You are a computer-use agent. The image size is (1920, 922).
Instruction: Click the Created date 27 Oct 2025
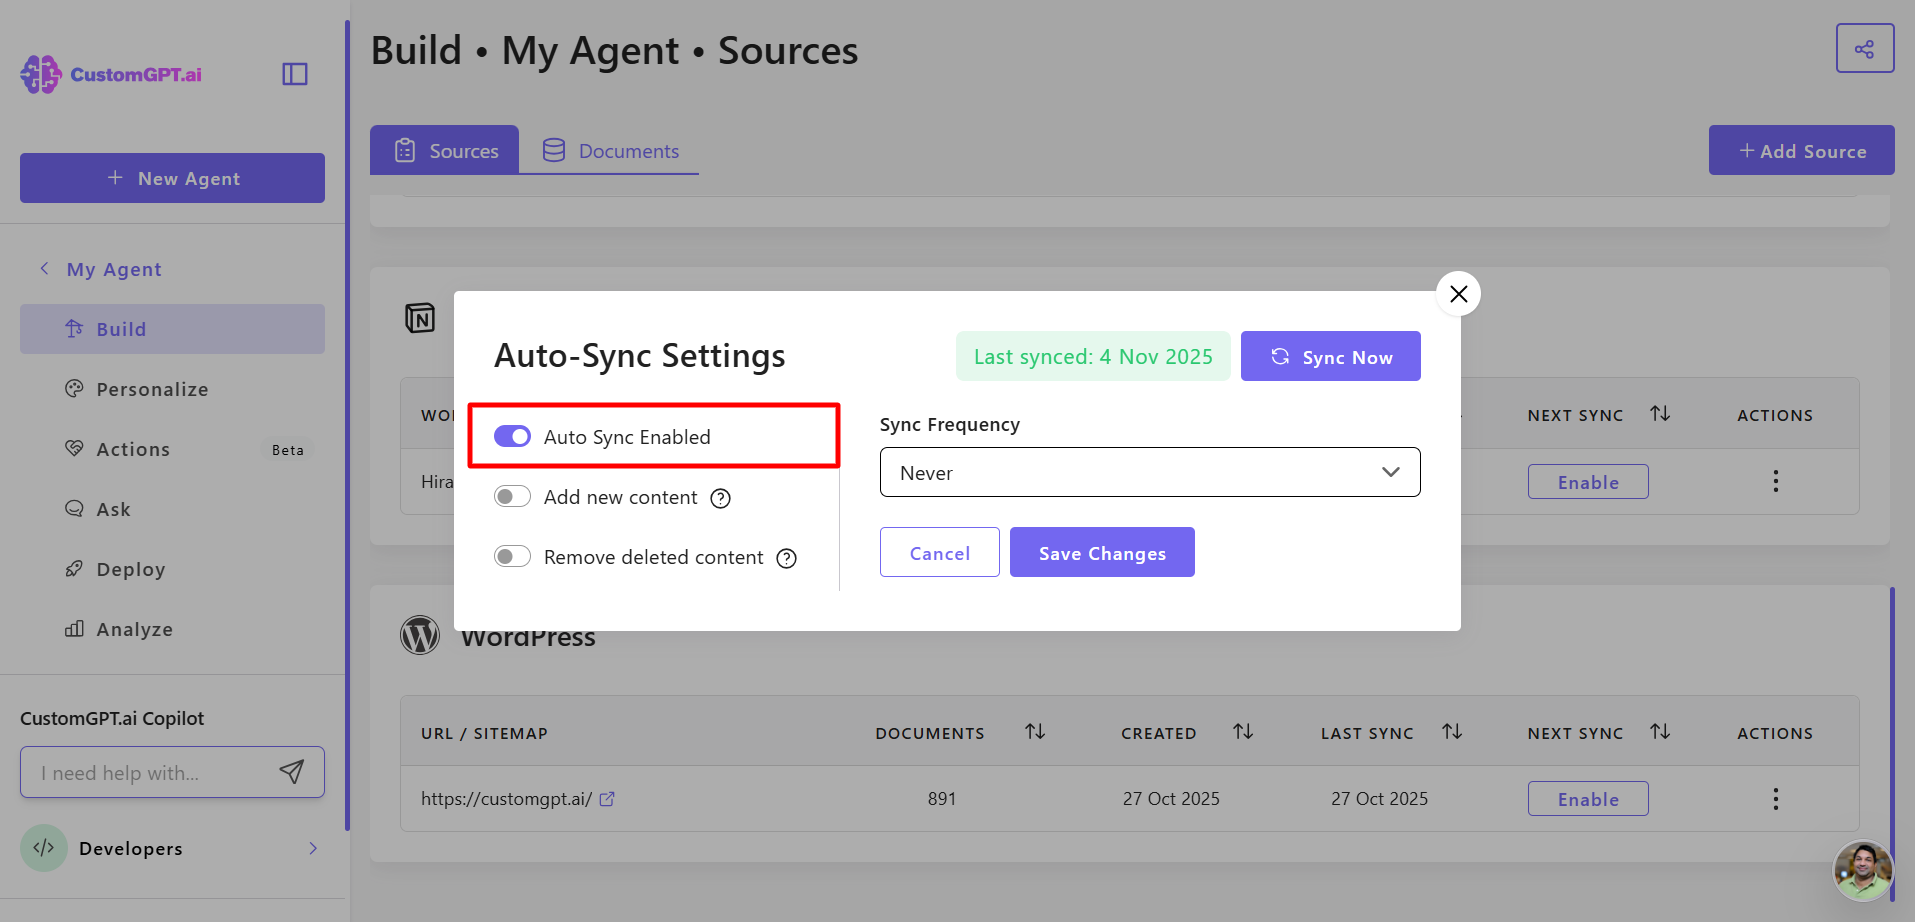(1171, 799)
